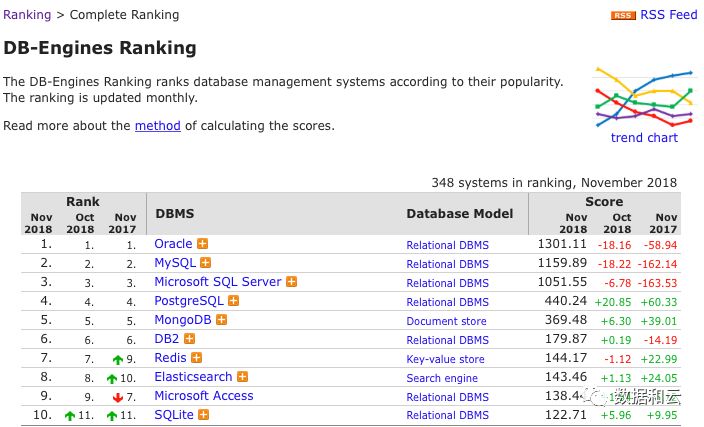This screenshot has width=704, height=427.
Task: Open the trend chart text link
Action: (x=644, y=137)
